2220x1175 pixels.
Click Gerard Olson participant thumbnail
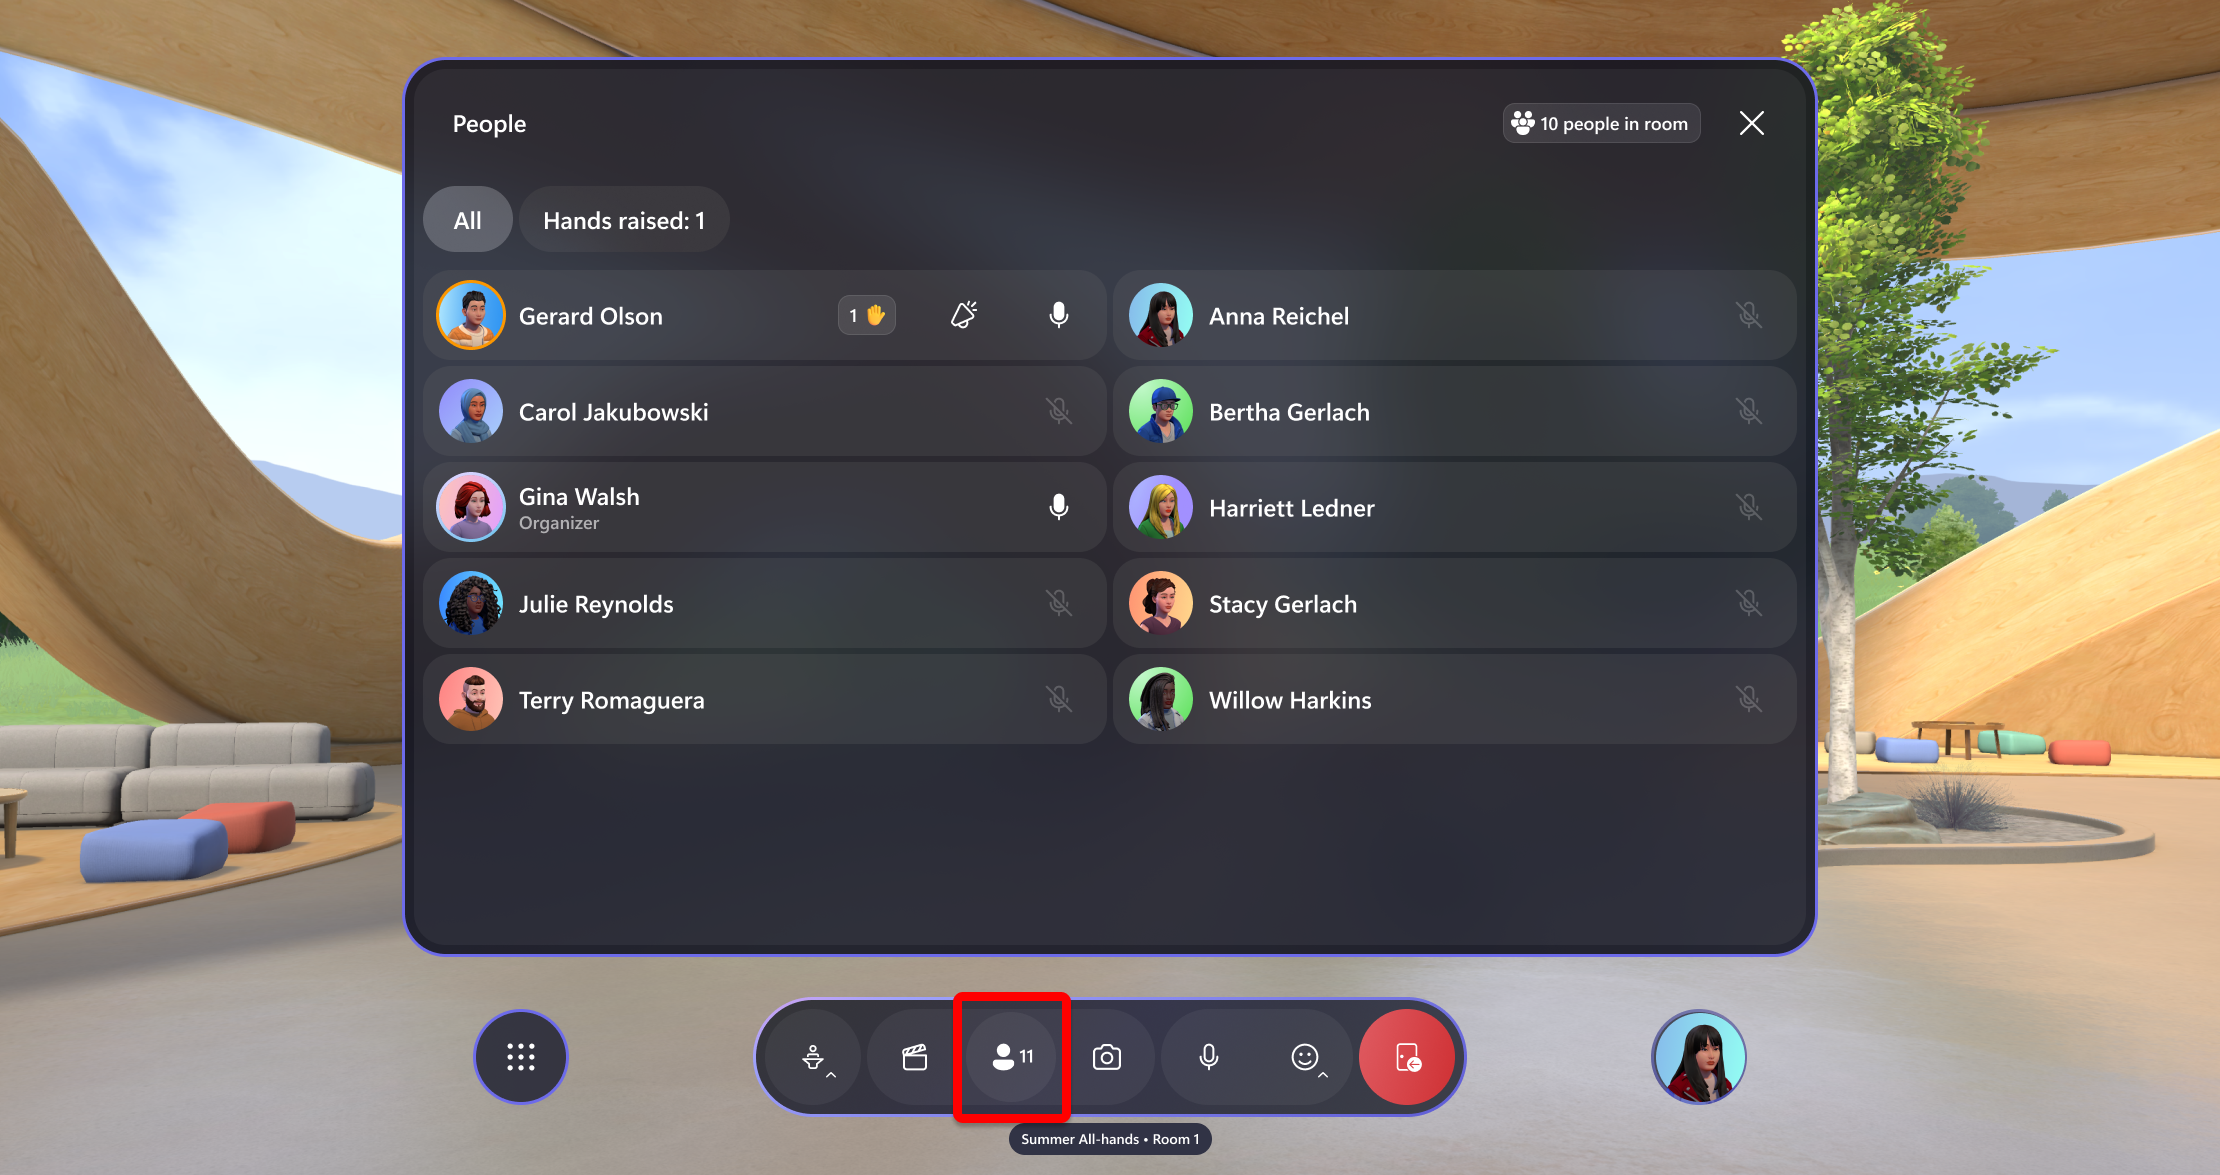[x=476, y=314]
